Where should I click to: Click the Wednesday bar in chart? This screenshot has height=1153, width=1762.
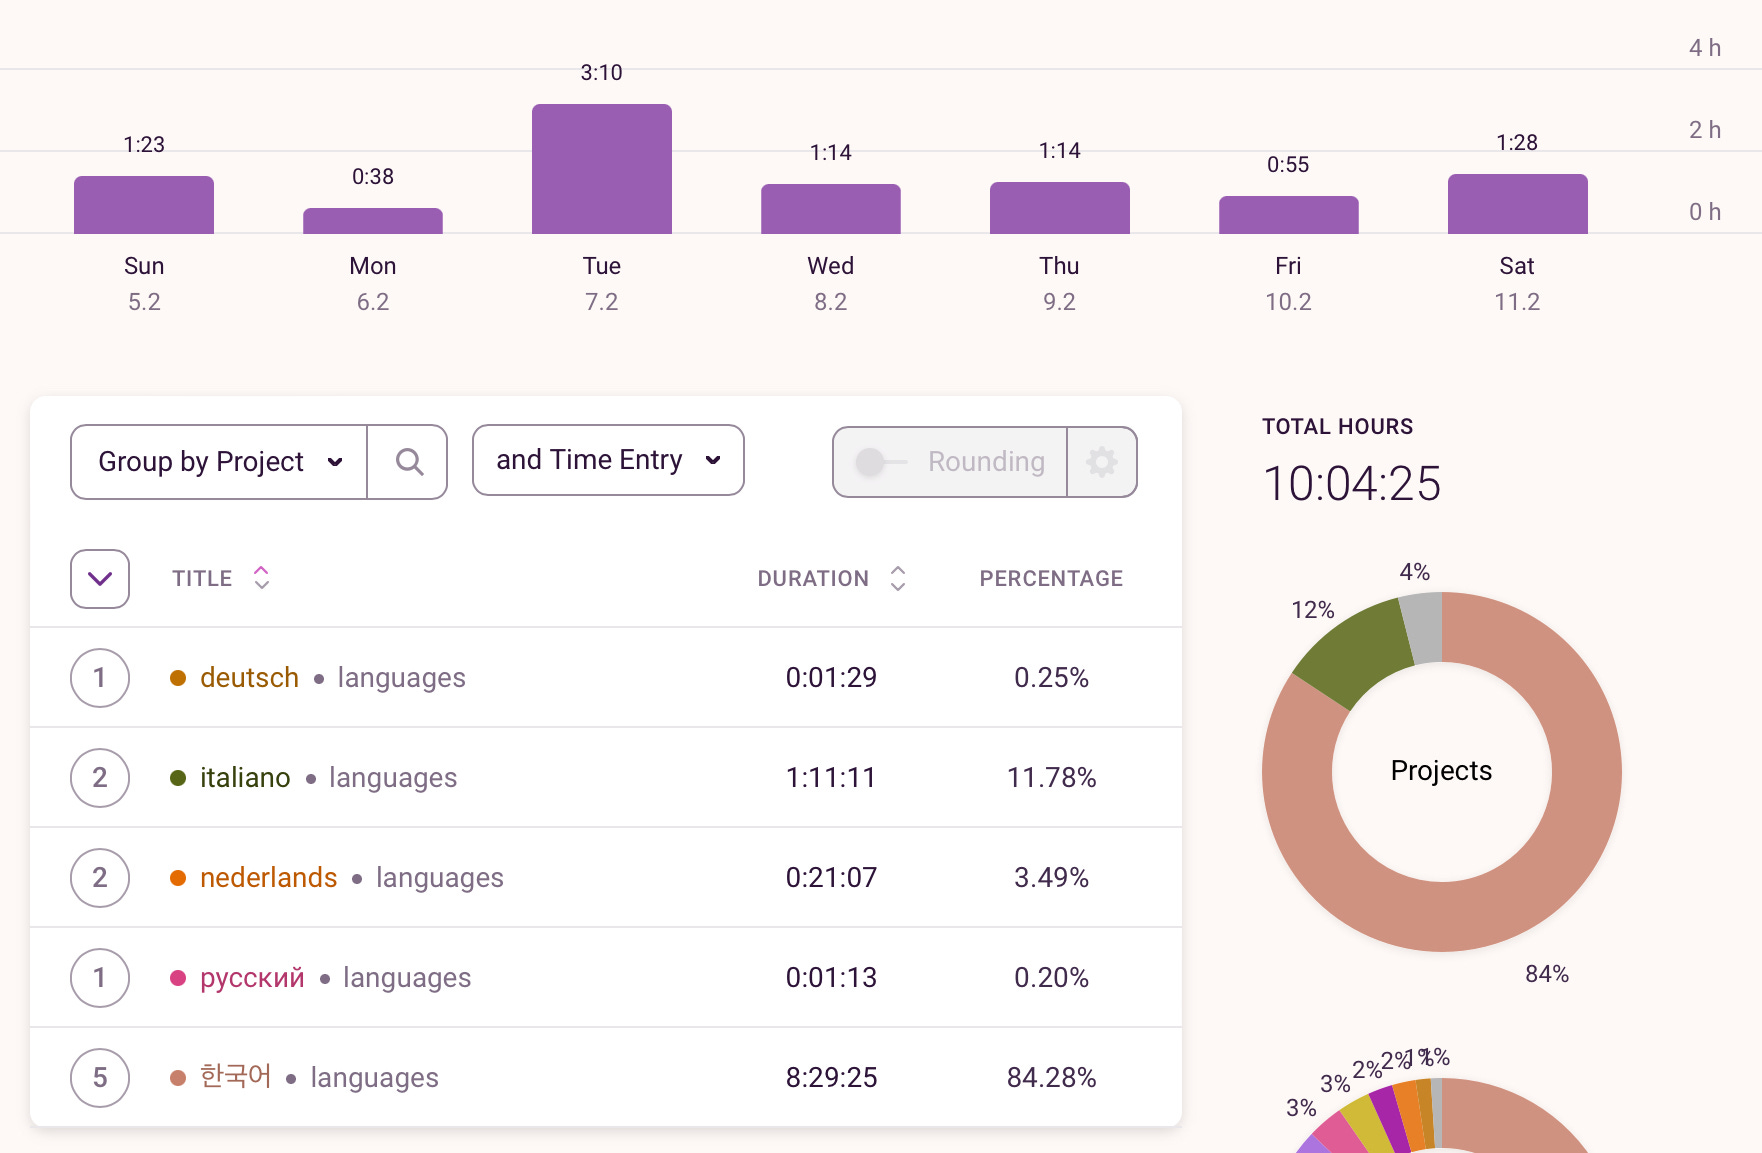[831, 209]
